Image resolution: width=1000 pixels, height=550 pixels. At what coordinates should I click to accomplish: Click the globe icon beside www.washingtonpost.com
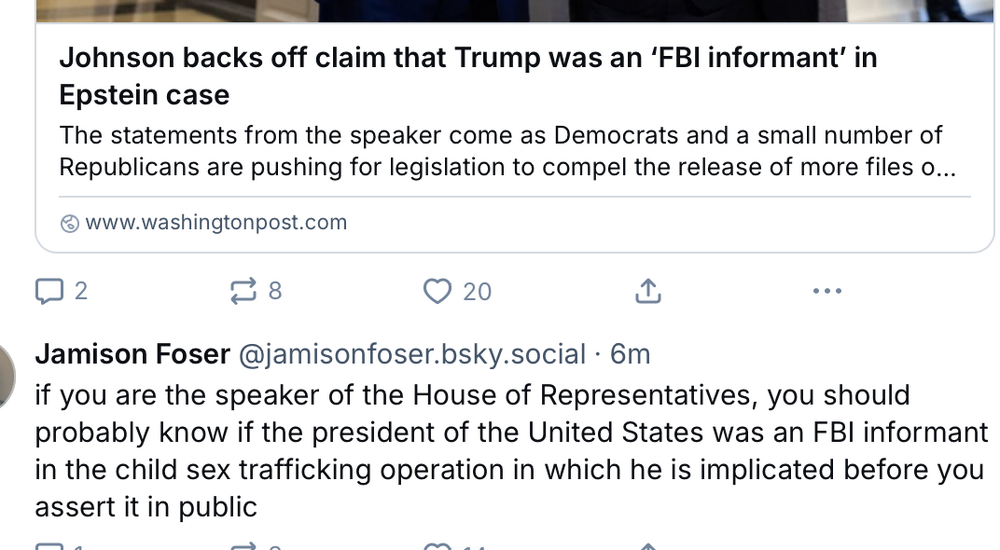click(70, 223)
